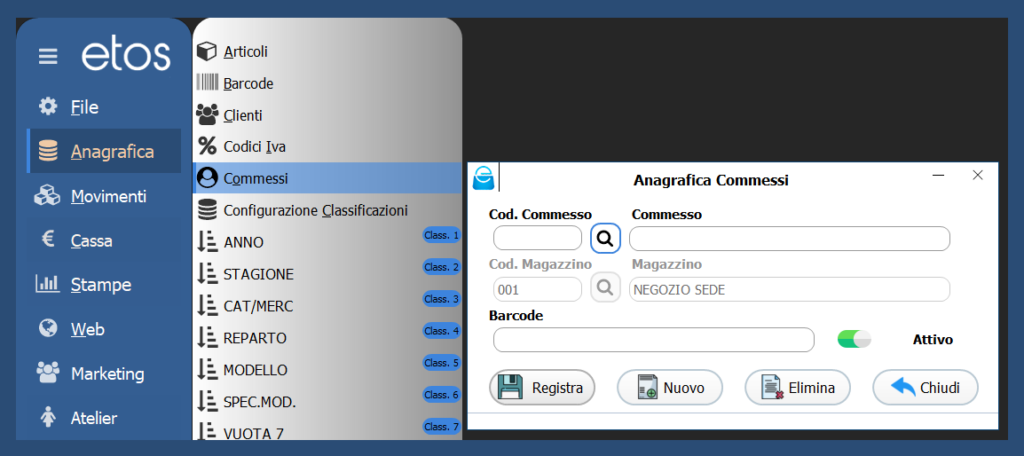Select the SPEC.MOD. classification entry
This screenshot has height=456, width=1024.
[327, 402]
